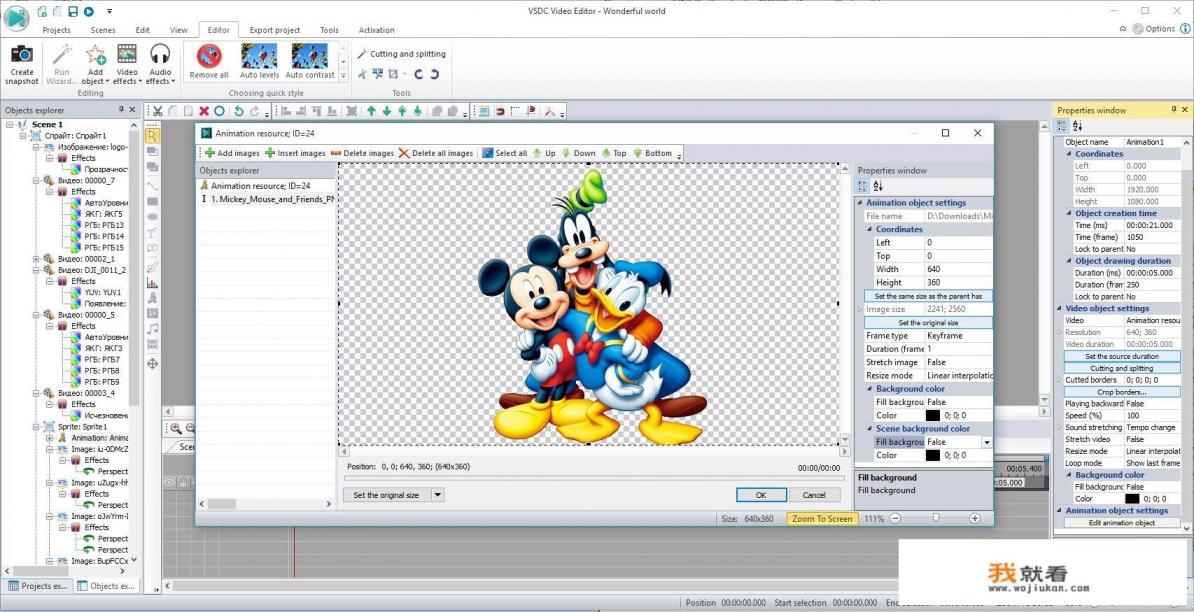Click the Bottom button in the dialog toolbar
This screenshot has height=612, width=1194.
(x=653, y=153)
